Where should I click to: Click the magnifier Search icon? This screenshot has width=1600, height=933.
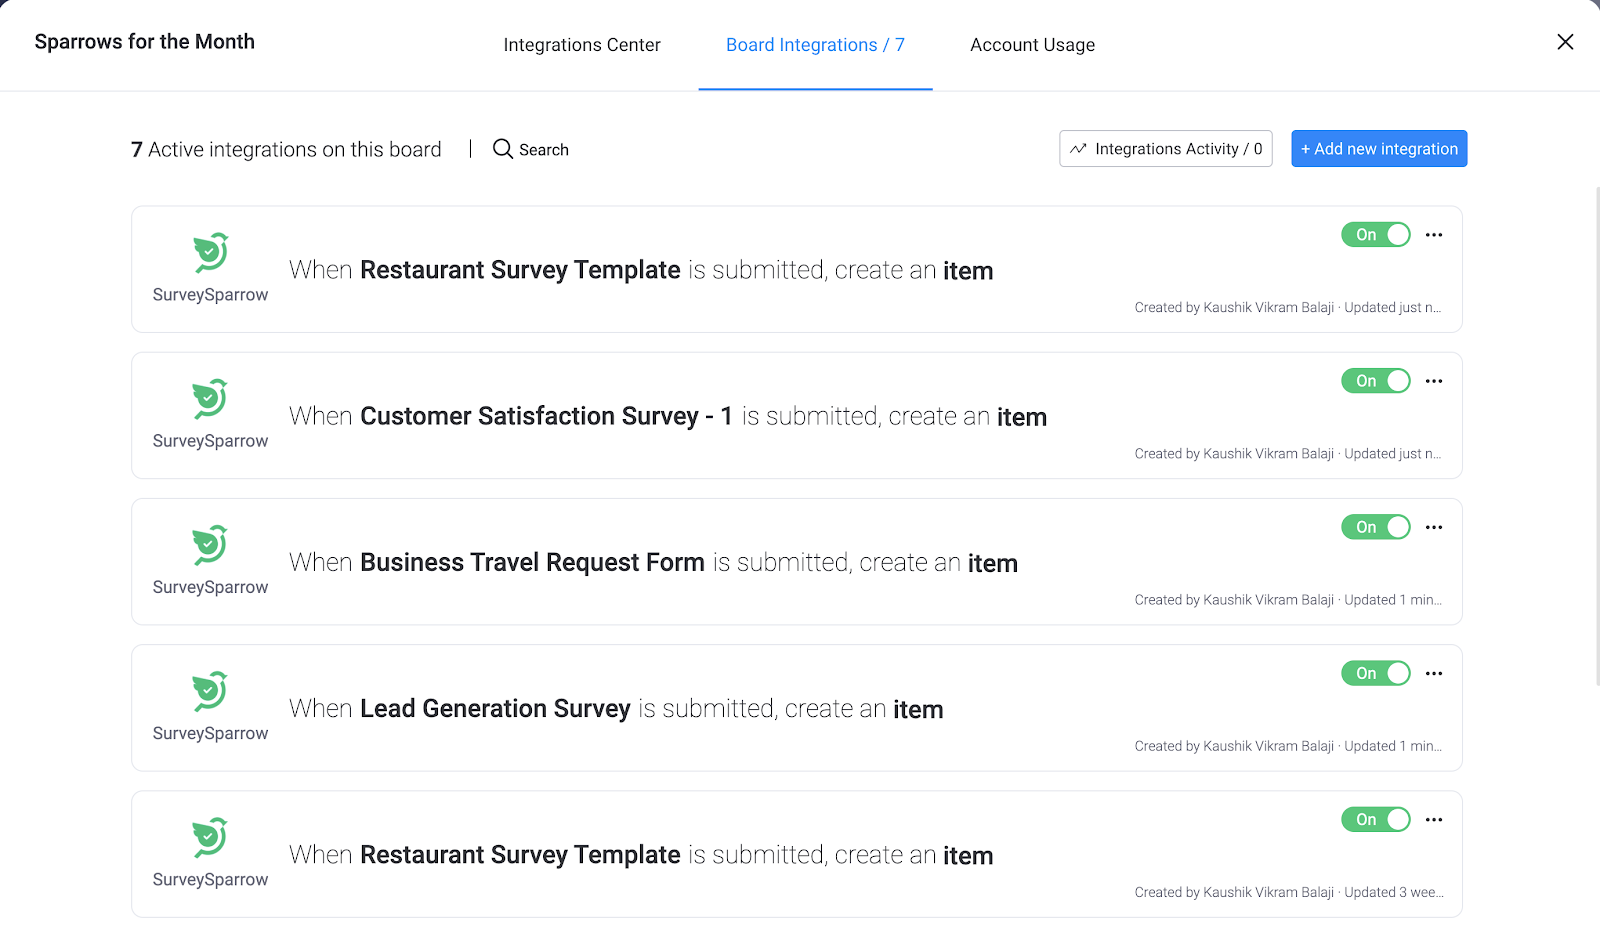pos(503,149)
